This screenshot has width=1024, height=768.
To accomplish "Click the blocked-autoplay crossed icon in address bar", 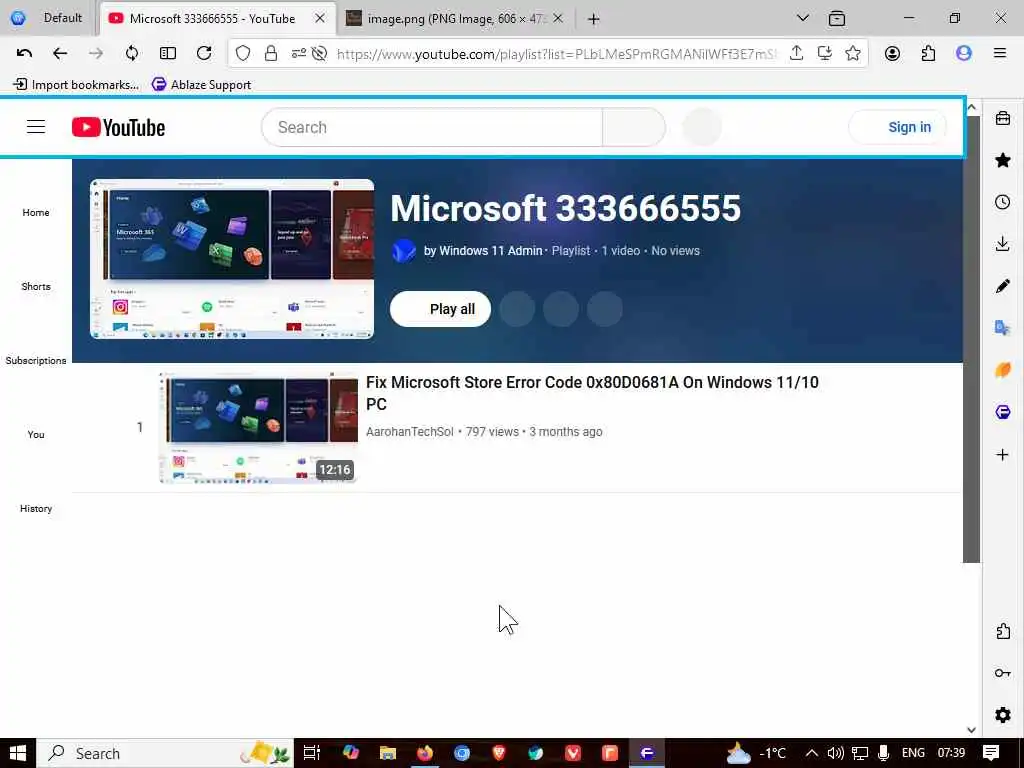I will tap(319, 54).
